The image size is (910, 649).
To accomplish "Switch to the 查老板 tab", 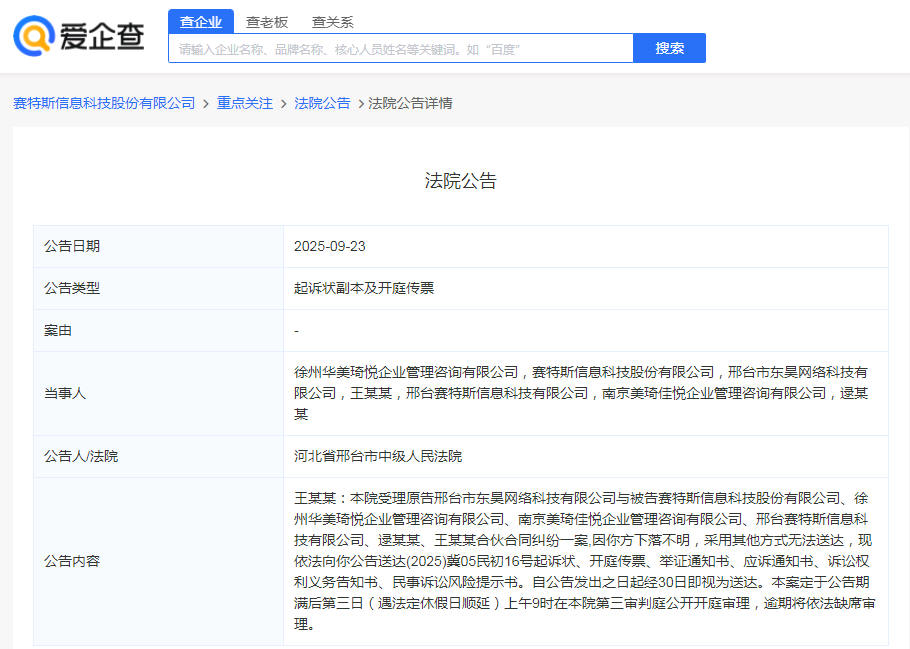I will coord(267,22).
